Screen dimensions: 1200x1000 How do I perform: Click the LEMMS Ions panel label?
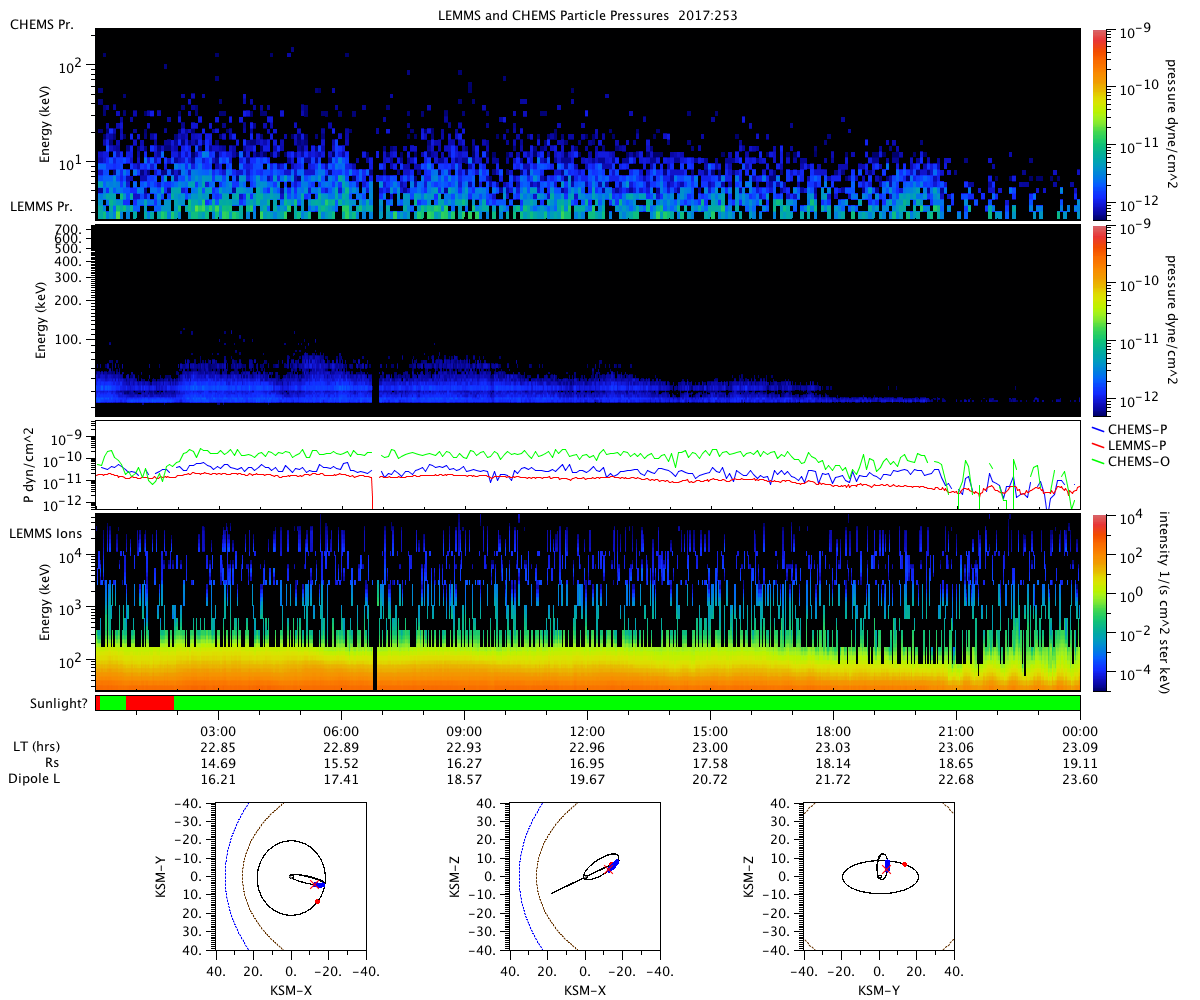(46, 534)
